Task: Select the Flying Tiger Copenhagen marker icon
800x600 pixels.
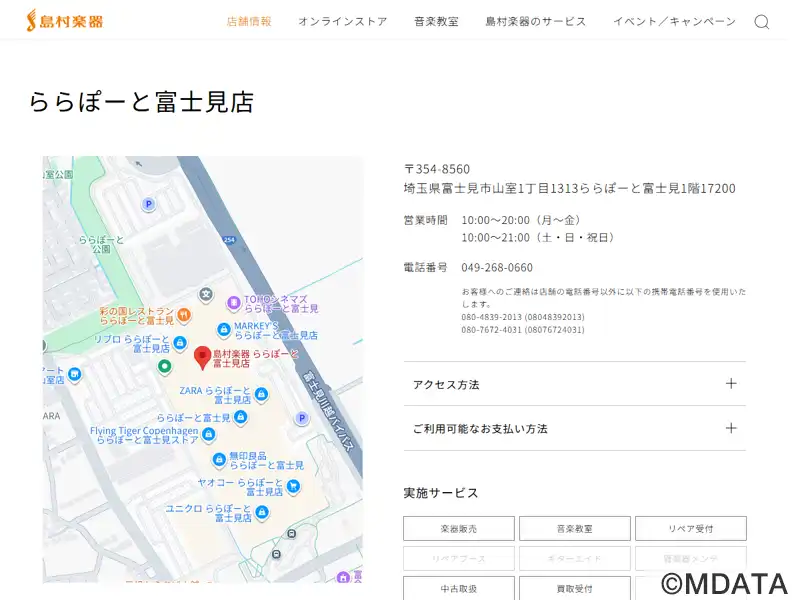Action: click(208, 435)
